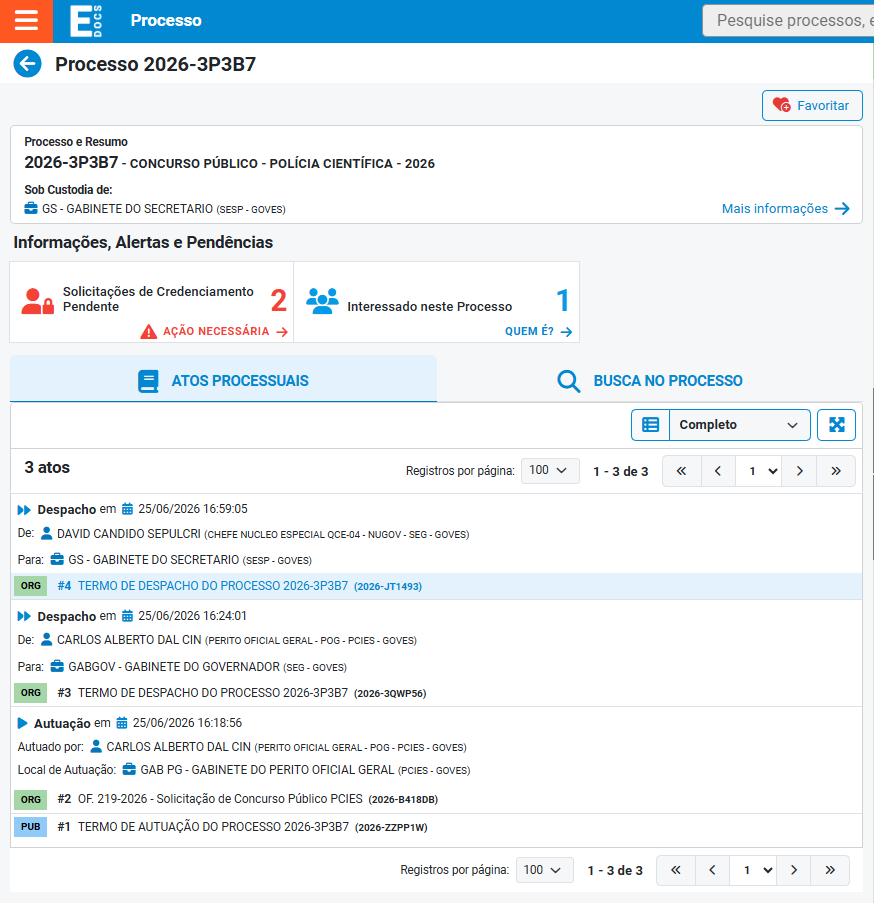Switch to Busca no Processo tab
Screen dimensions: 874x903
(x=649, y=380)
